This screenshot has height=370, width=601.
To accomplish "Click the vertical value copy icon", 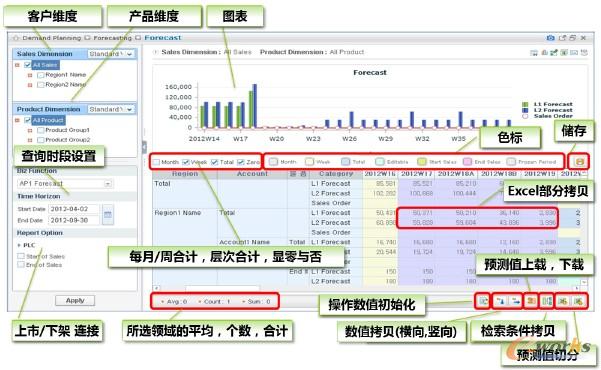I will click(x=500, y=301).
